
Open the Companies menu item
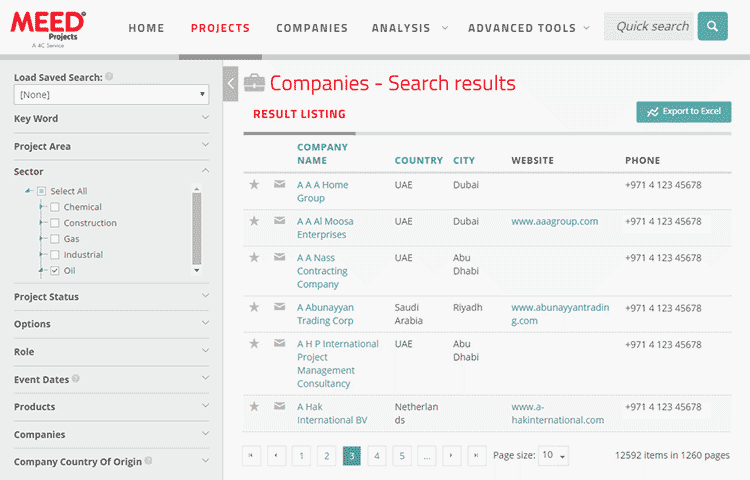[x=312, y=28]
